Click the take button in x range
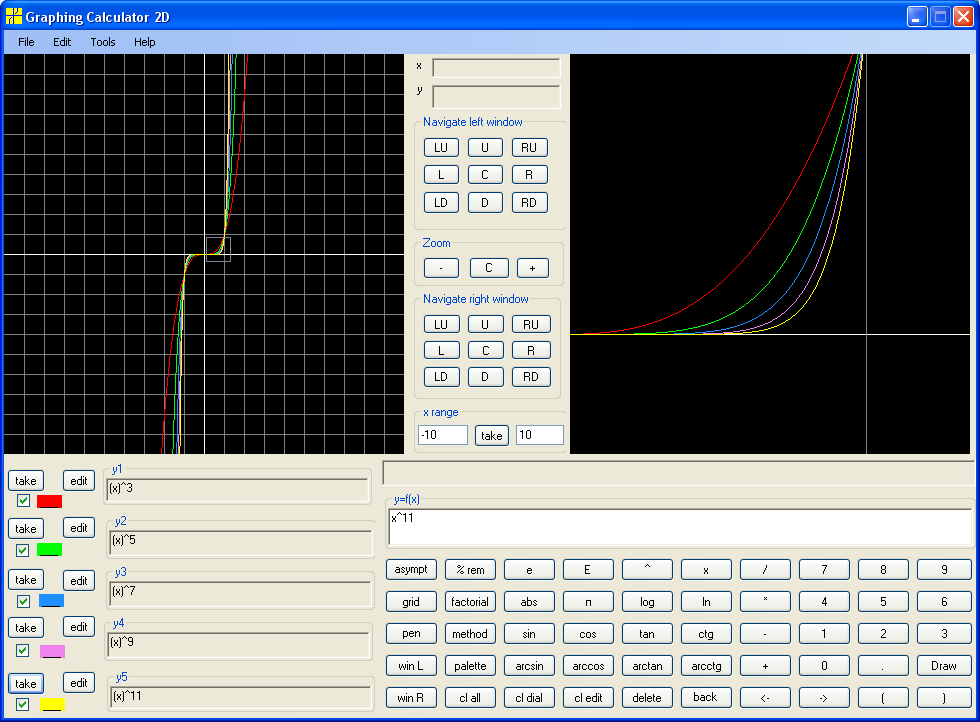Viewport: 980px width, 722px height. coord(492,435)
